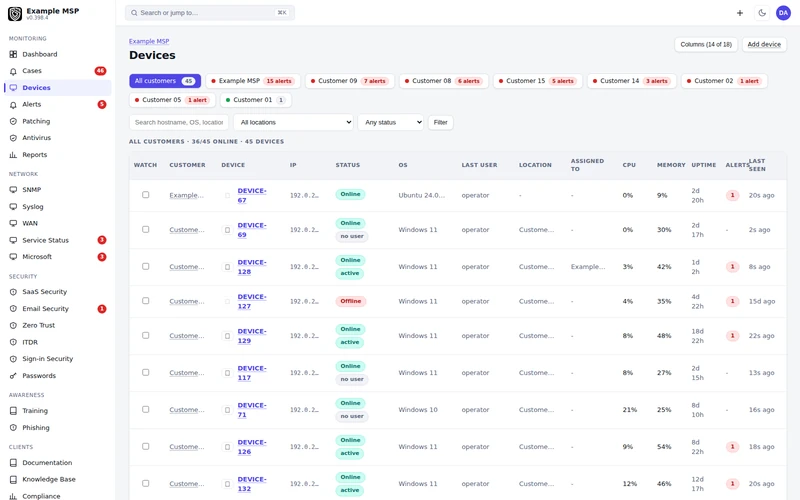This screenshot has height=500, width=800.
Task: Check watch box for DEVICE-117
Action: [145, 372]
